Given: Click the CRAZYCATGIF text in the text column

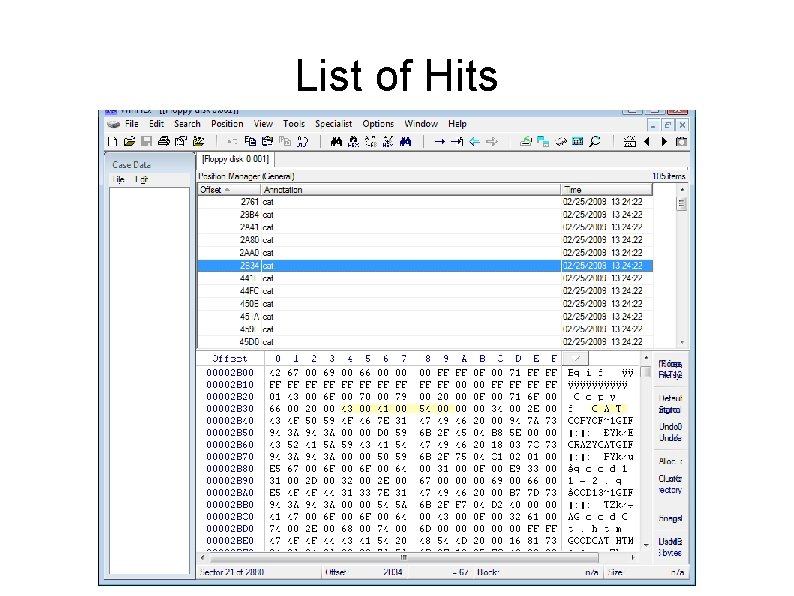Looking at the screenshot, I should 601,445.
